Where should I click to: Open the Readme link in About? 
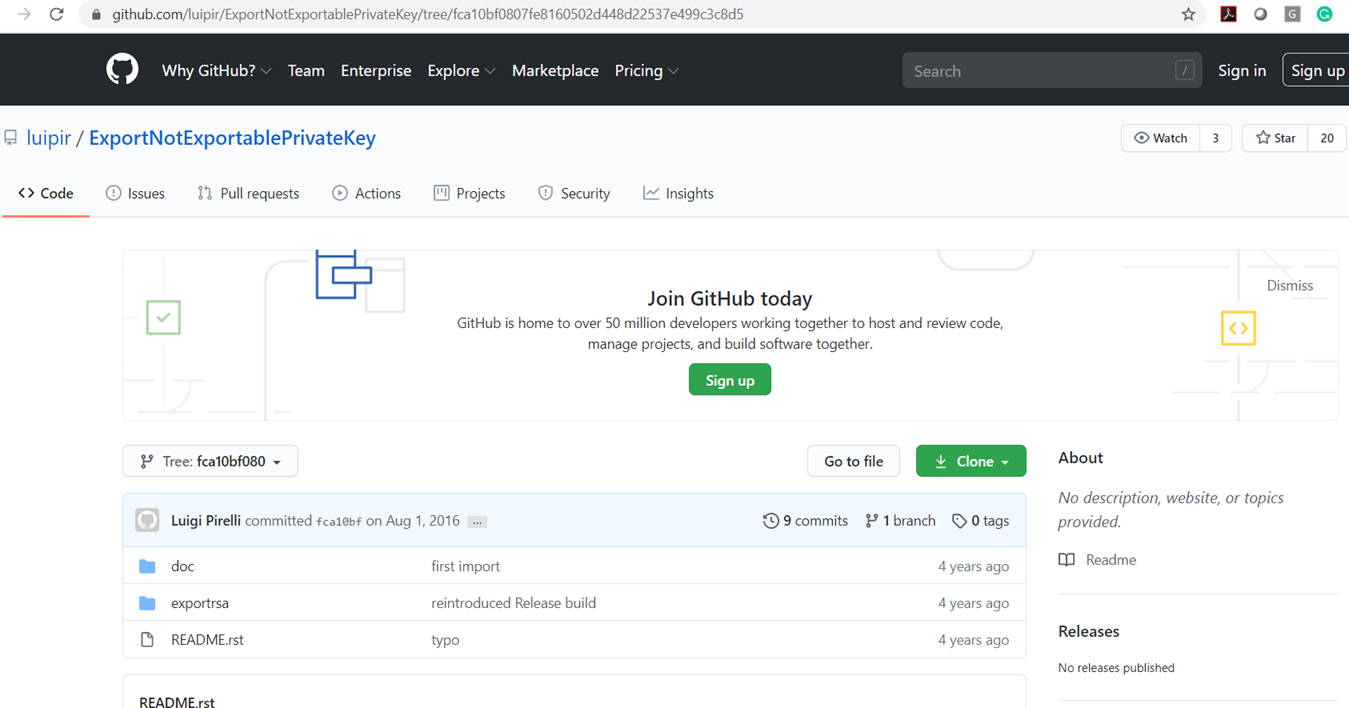(x=1111, y=560)
